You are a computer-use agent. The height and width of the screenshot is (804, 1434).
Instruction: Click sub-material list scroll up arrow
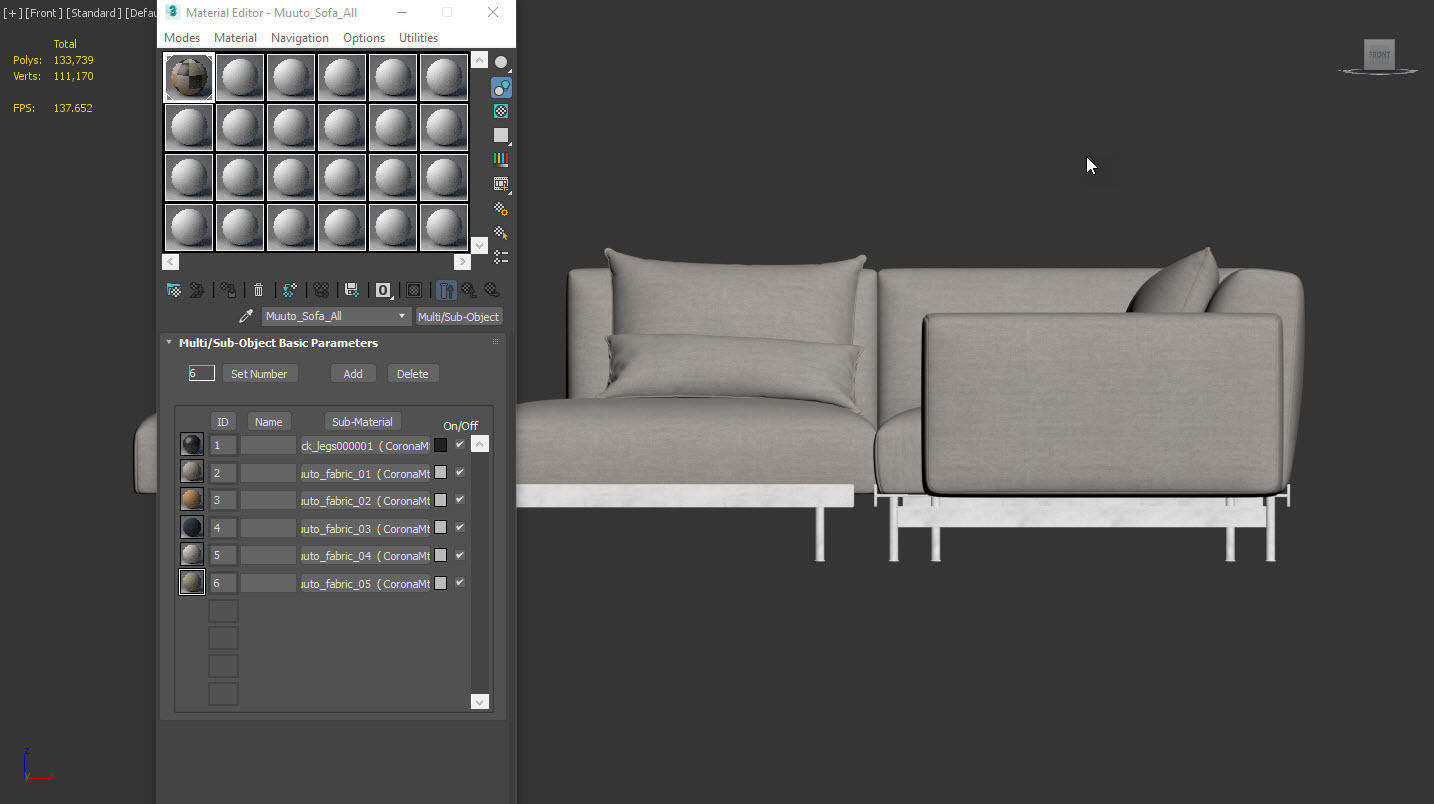click(x=479, y=444)
